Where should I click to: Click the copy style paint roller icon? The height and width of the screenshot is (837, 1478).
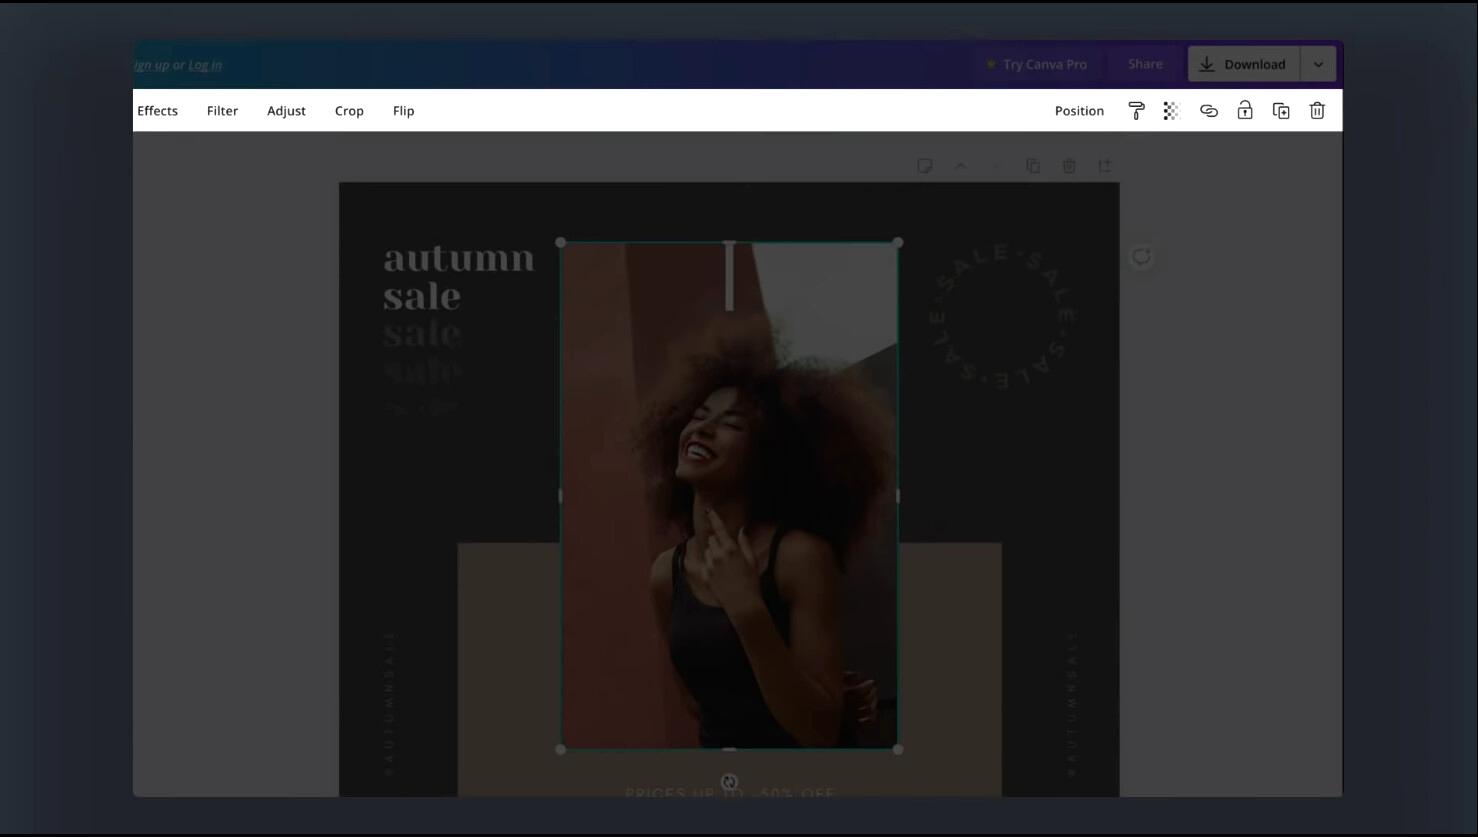coord(1136,111)
